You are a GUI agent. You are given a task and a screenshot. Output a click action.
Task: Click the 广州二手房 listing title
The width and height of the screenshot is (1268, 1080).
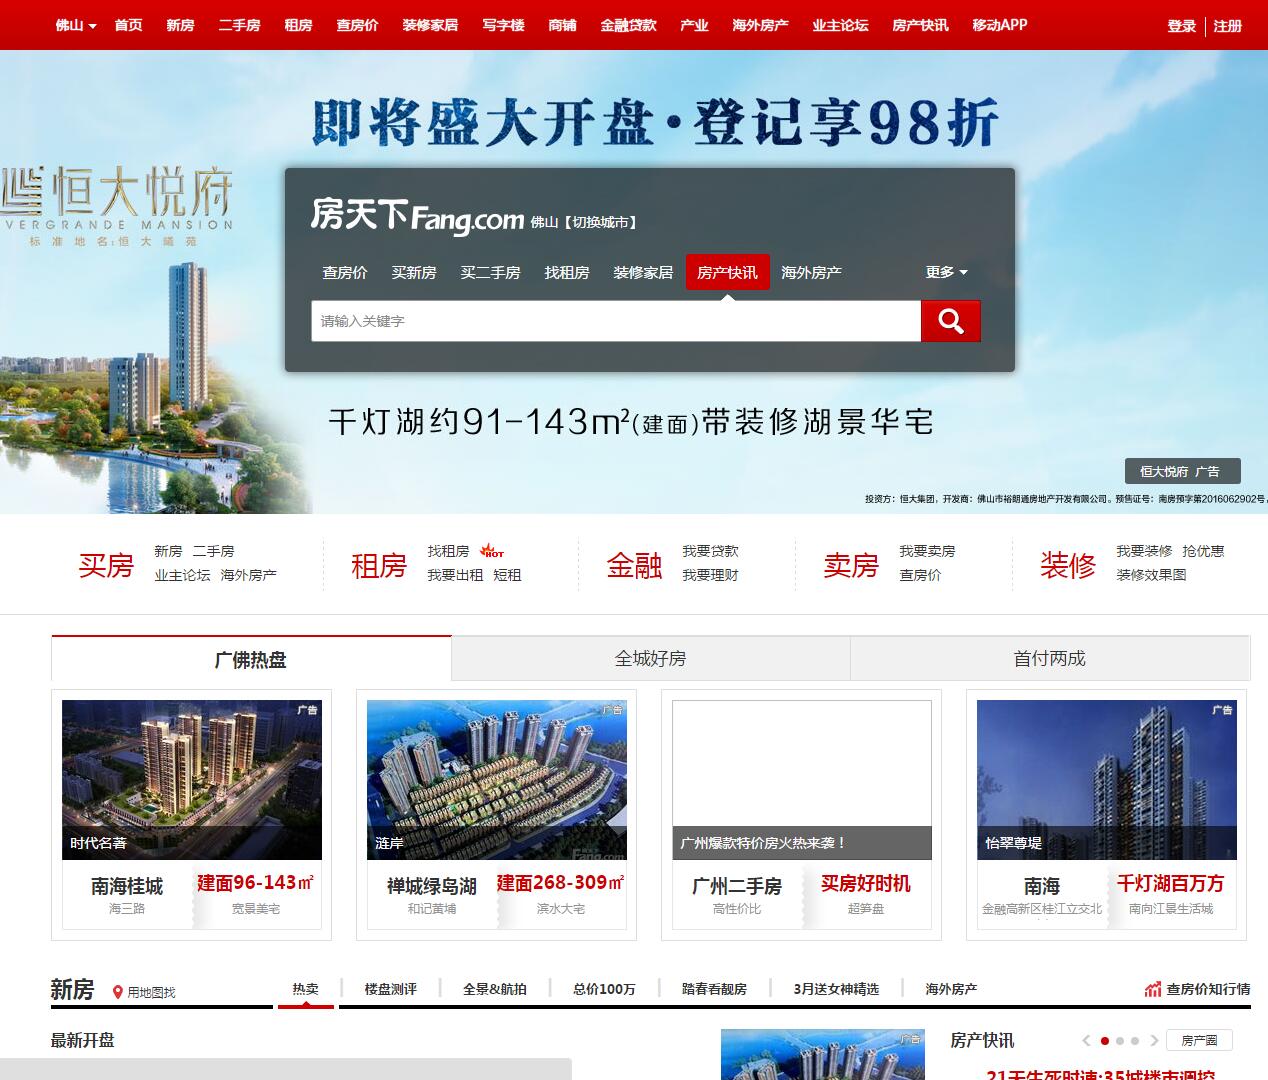pyautogui.click(x=737, y=886)
